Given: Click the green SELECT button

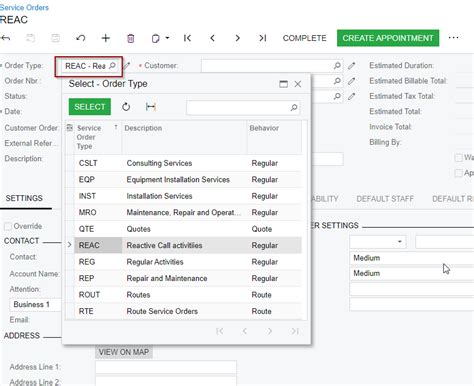Looking at the screenshot, I should tap(90, 107).
